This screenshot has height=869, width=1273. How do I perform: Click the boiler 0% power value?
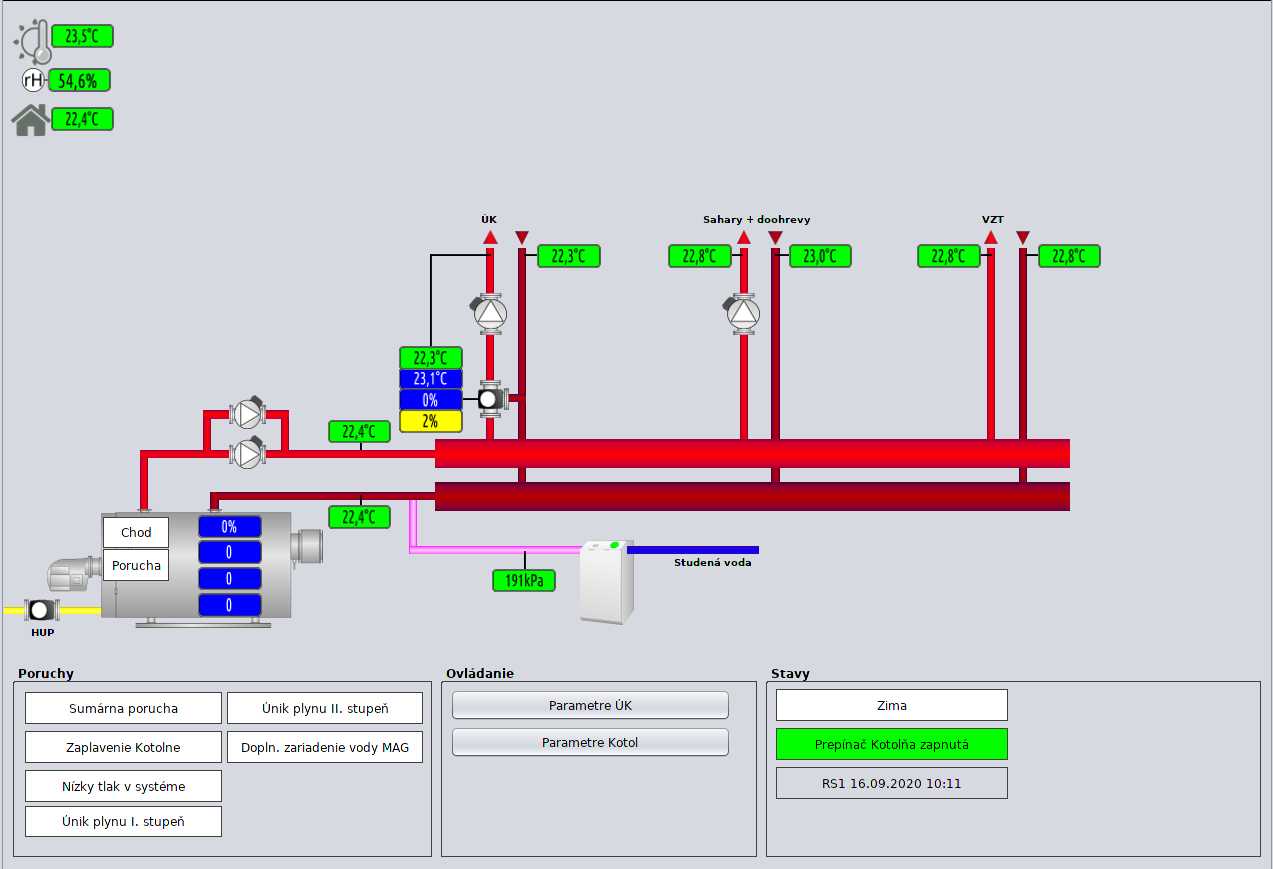click(229, 527)
